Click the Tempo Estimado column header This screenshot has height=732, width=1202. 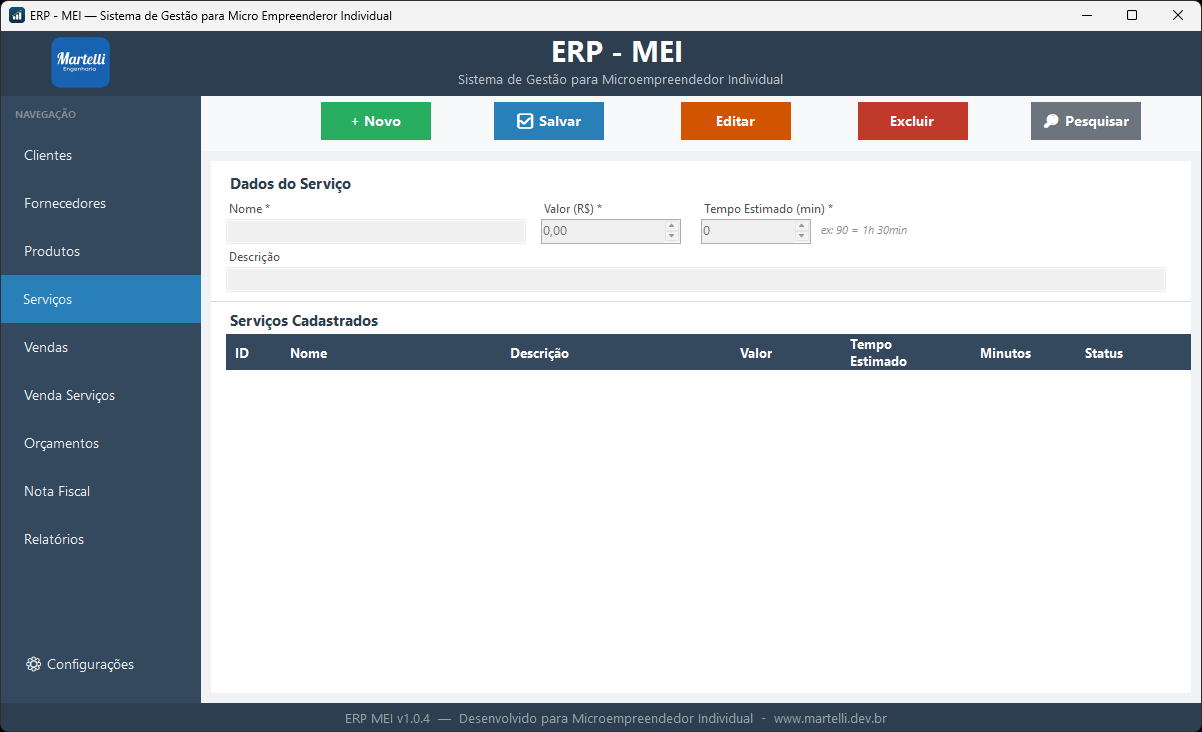[x=906, y=353]
